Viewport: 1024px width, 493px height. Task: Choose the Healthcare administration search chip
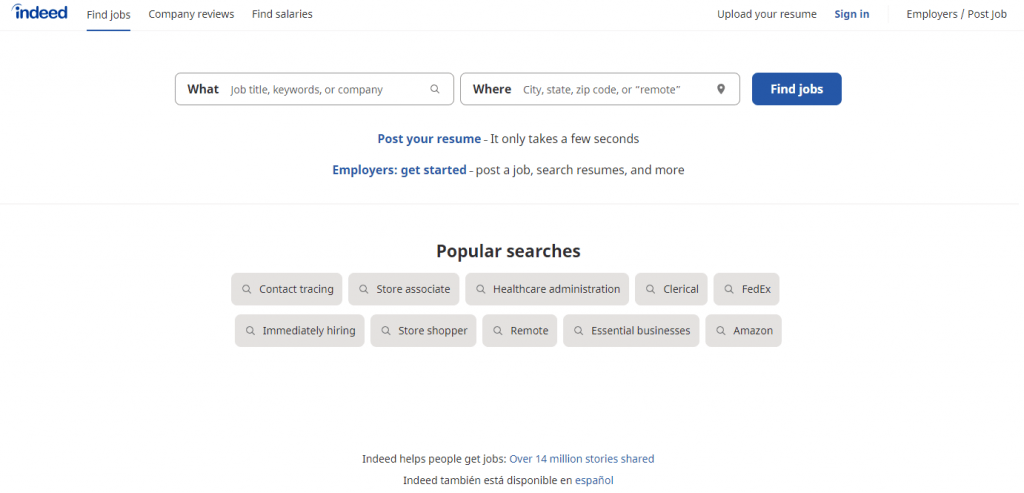click(547, 289)
